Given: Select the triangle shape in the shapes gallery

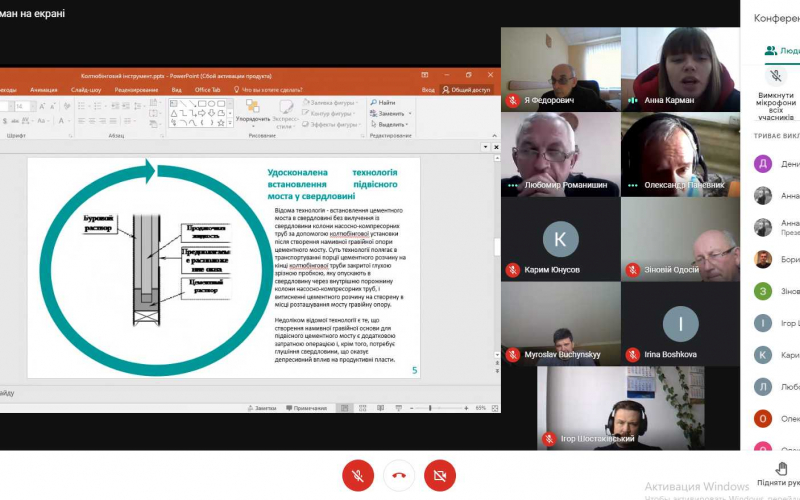Looking at the screenshot, I should 174,113.
